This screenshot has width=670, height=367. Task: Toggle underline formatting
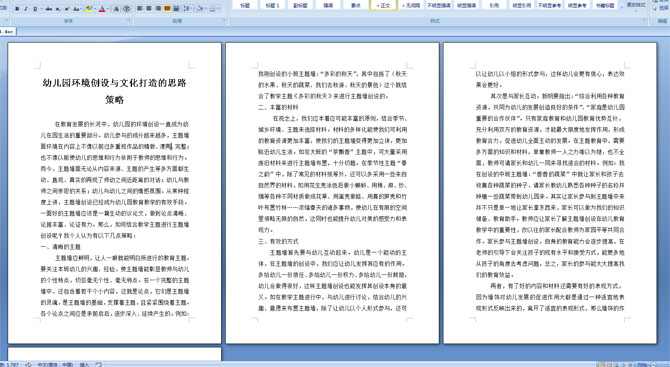pyautogui.click(x=35, y=9)
